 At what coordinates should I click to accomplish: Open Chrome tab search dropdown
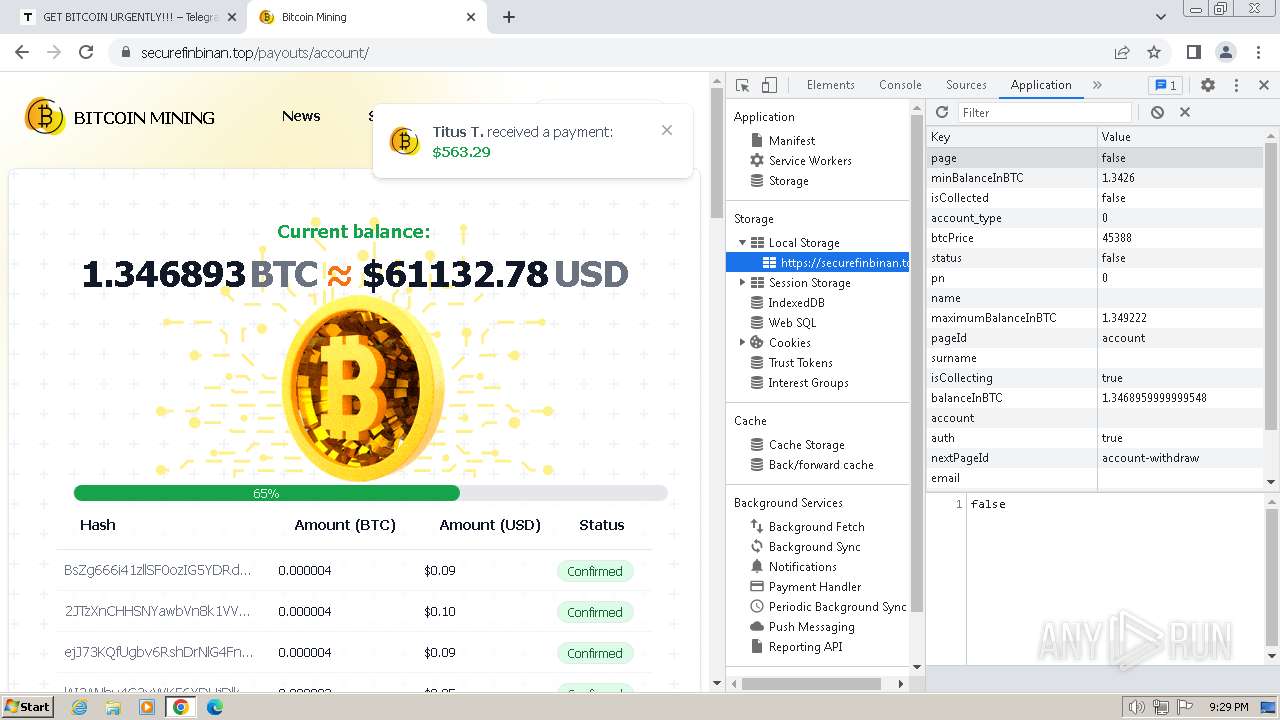coord(1161,17)
